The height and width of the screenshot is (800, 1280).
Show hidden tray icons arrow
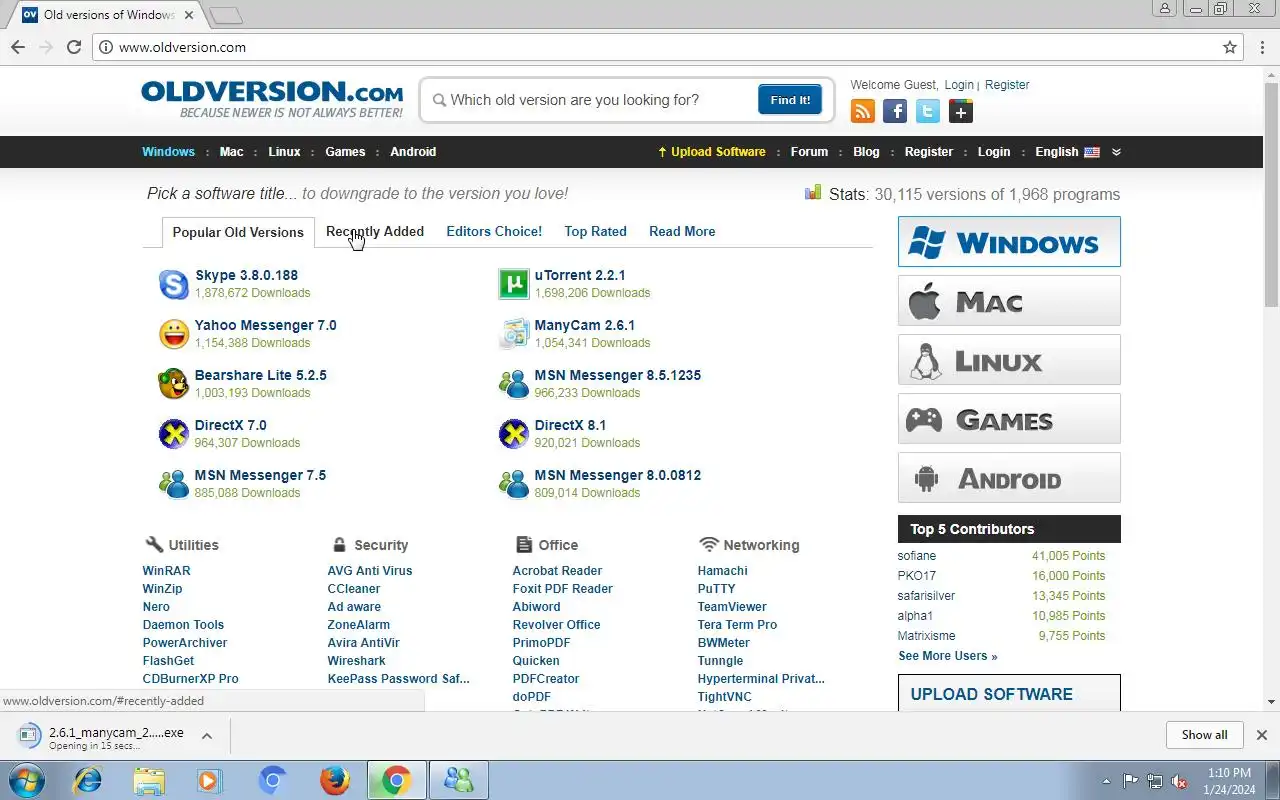(x=1106, y=781)
